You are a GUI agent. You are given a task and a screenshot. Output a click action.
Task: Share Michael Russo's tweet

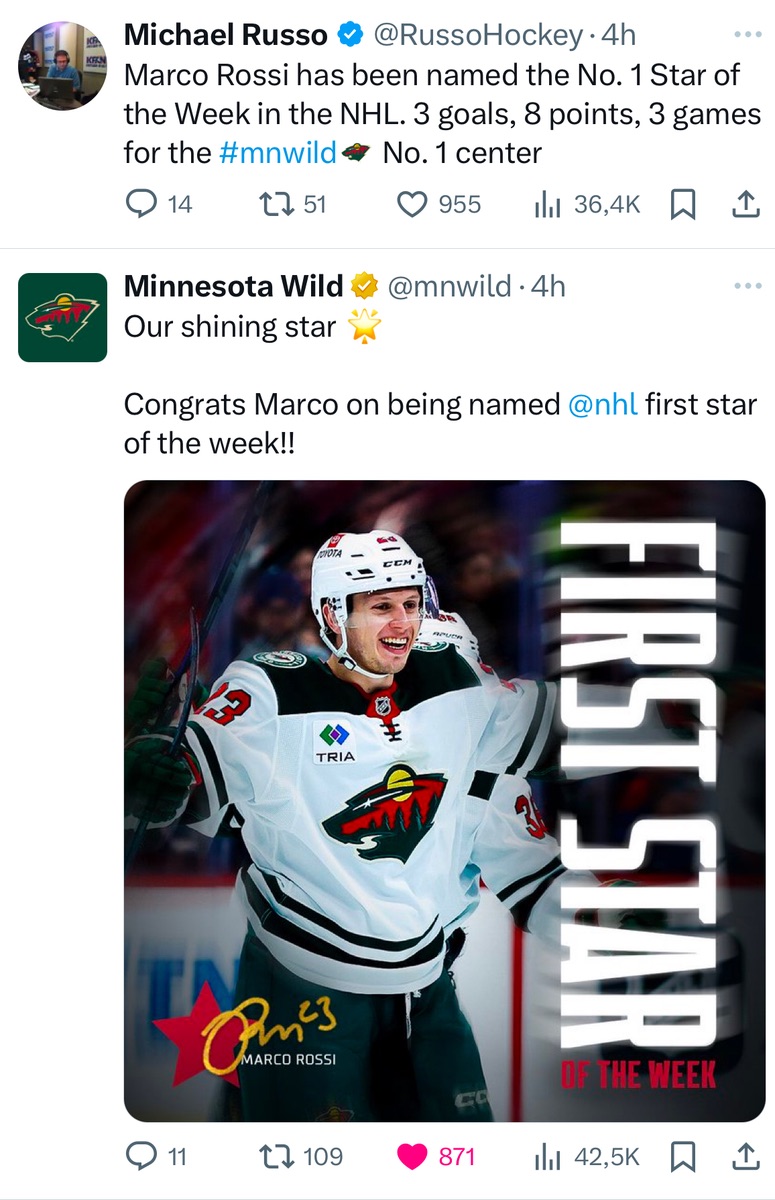click(x=745, y=204)
